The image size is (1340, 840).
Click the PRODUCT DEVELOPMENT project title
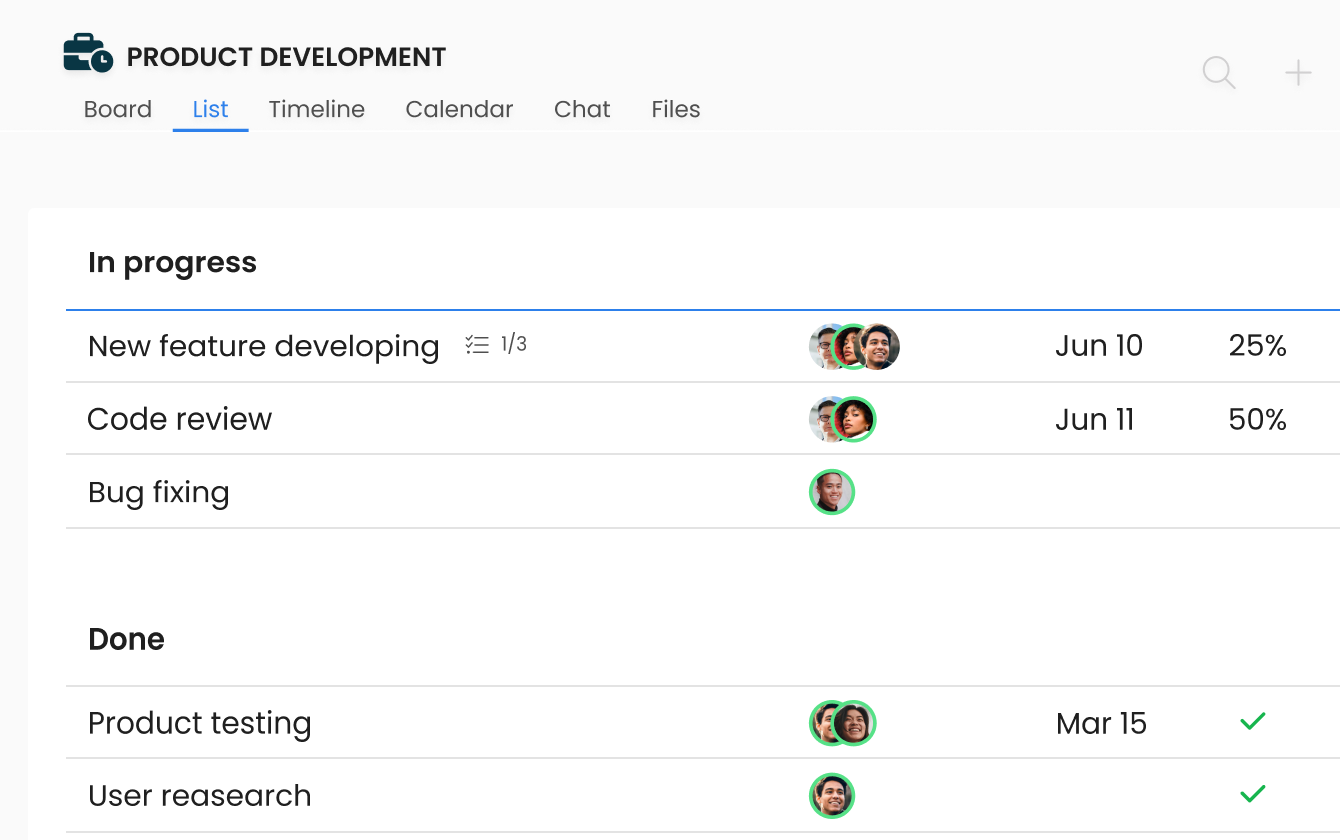point(287,58)
